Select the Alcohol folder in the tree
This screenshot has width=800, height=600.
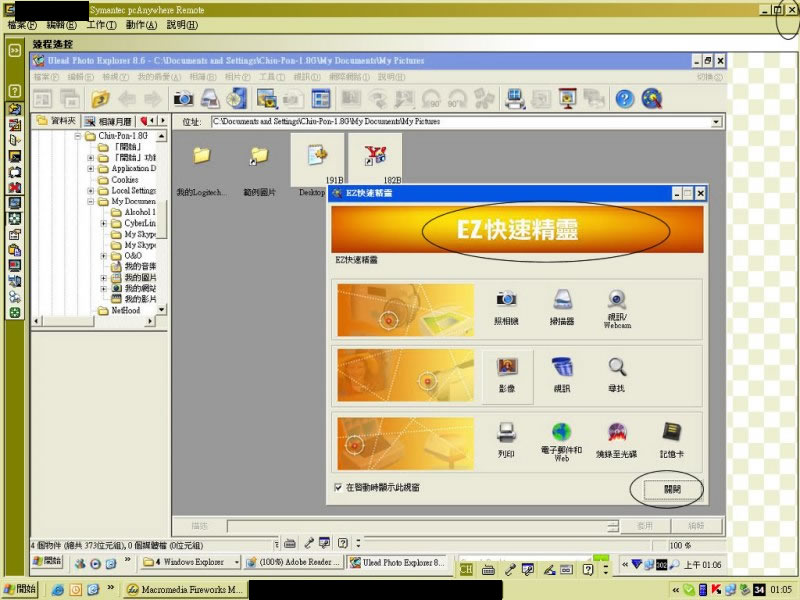(x=134, y=212)
